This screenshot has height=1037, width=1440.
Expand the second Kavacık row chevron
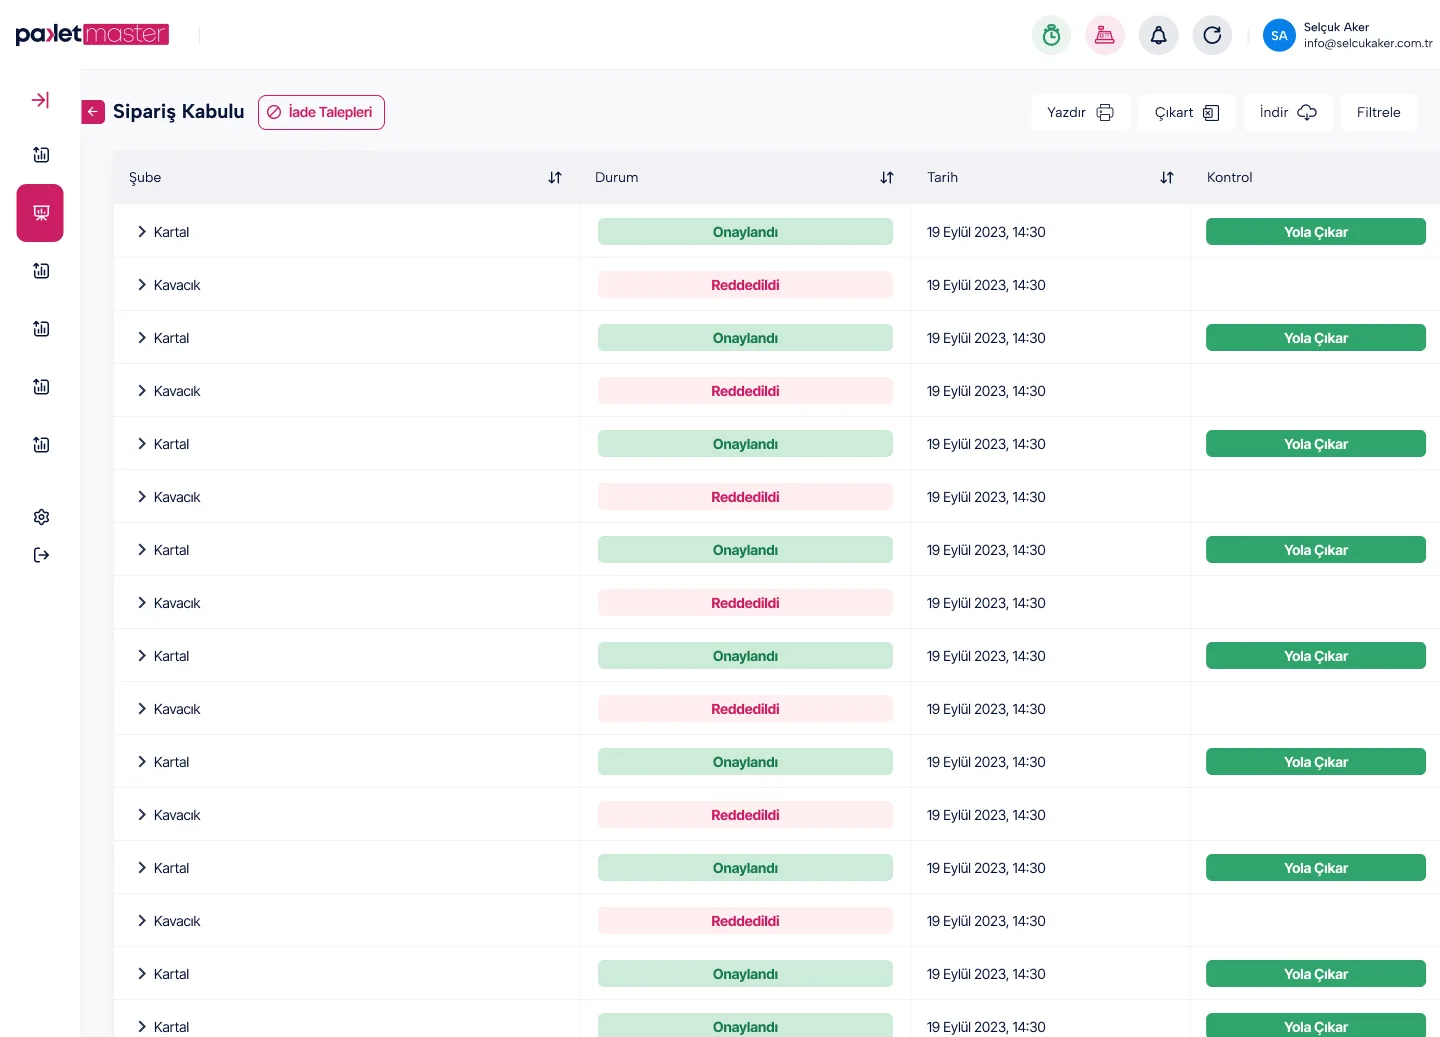point(142,391)
